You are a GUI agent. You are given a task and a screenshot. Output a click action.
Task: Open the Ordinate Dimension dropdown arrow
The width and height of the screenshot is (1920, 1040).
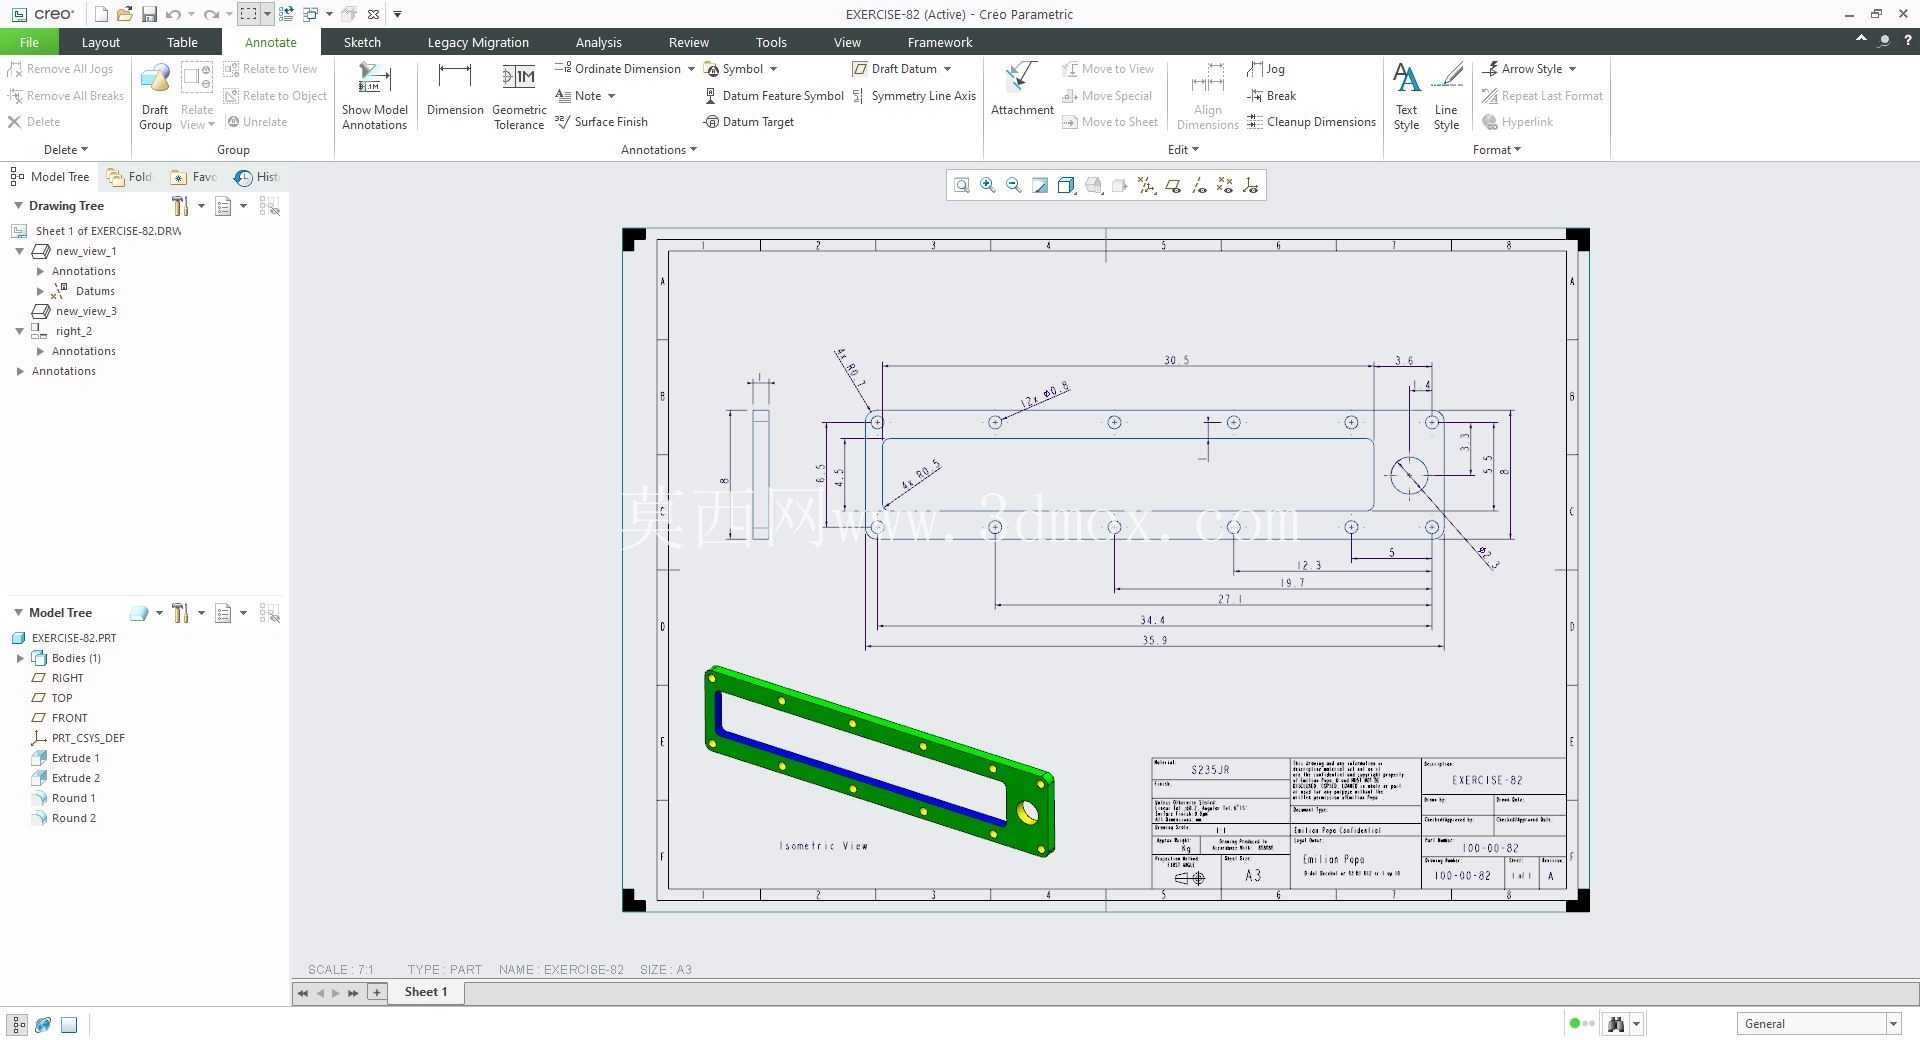click(x=691, y=69)
